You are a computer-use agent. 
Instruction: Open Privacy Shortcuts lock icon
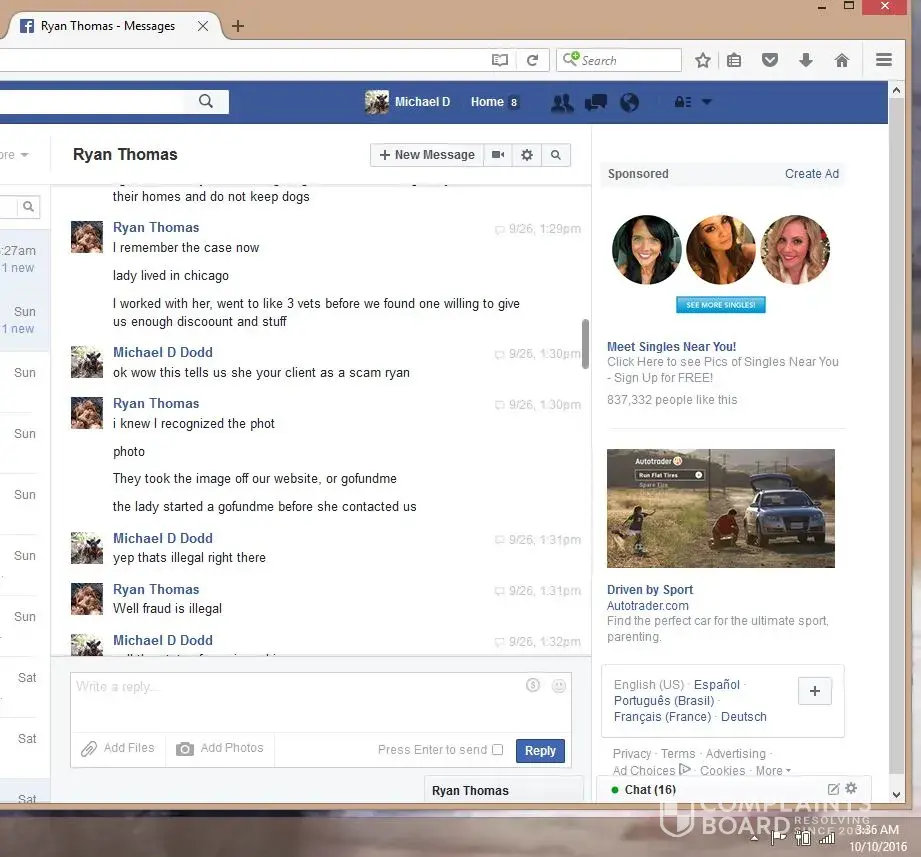682,102
